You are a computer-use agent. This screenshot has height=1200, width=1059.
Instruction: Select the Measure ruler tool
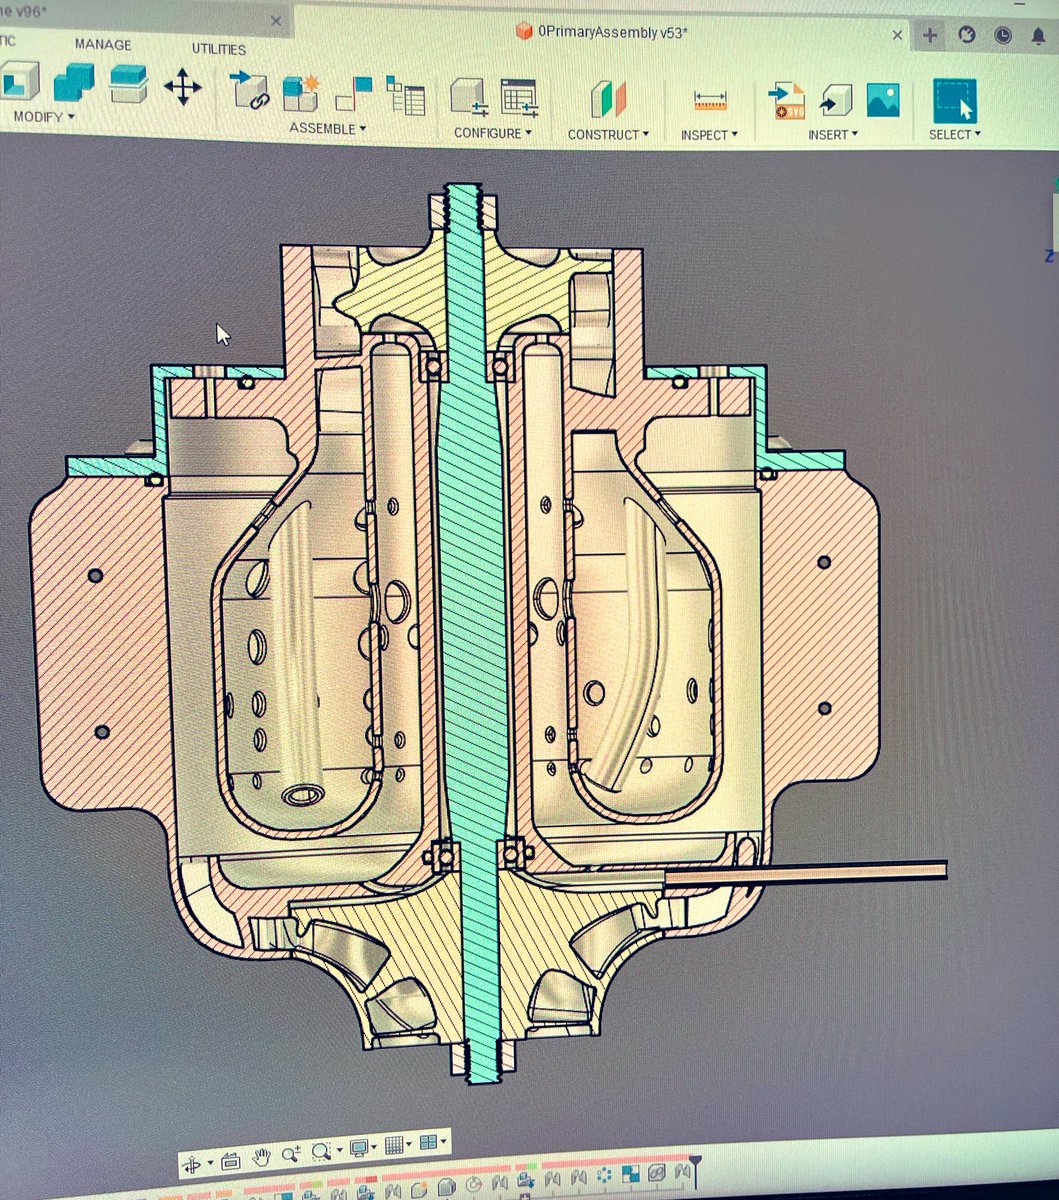click(710, 101)
